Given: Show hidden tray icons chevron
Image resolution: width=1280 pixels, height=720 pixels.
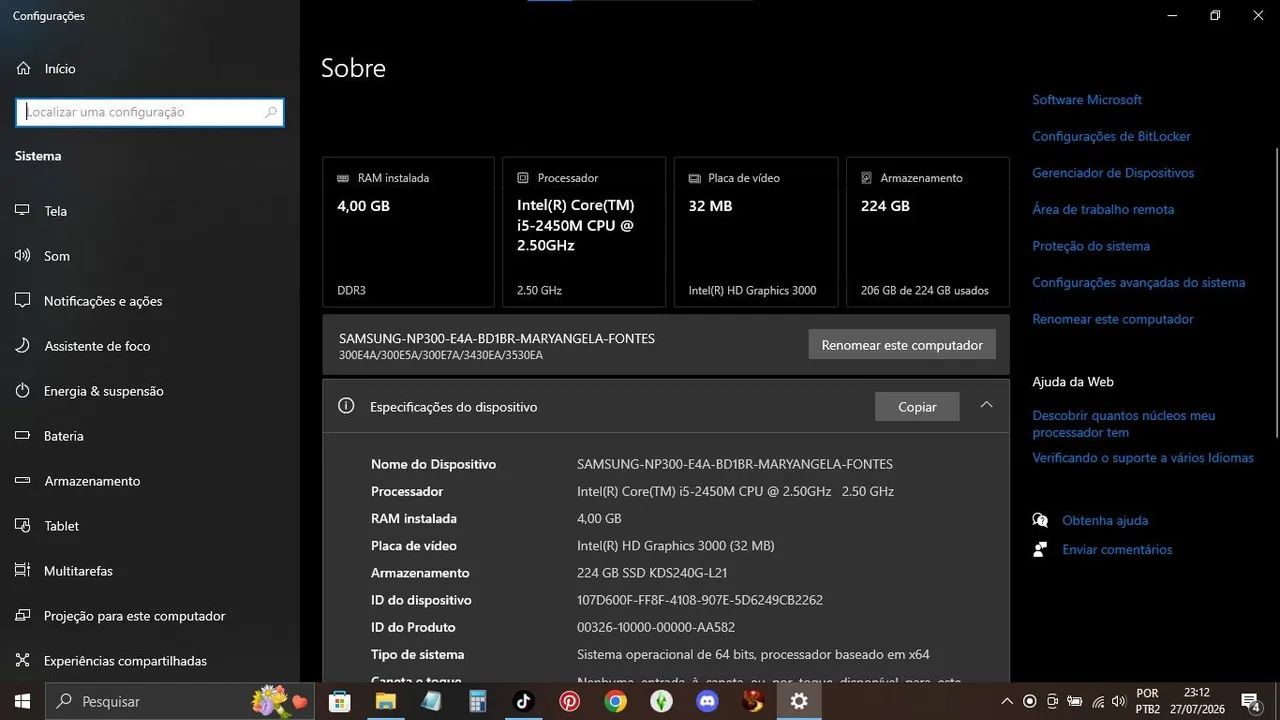Looking at the screenshot, I should click(x=1007, y=702).
